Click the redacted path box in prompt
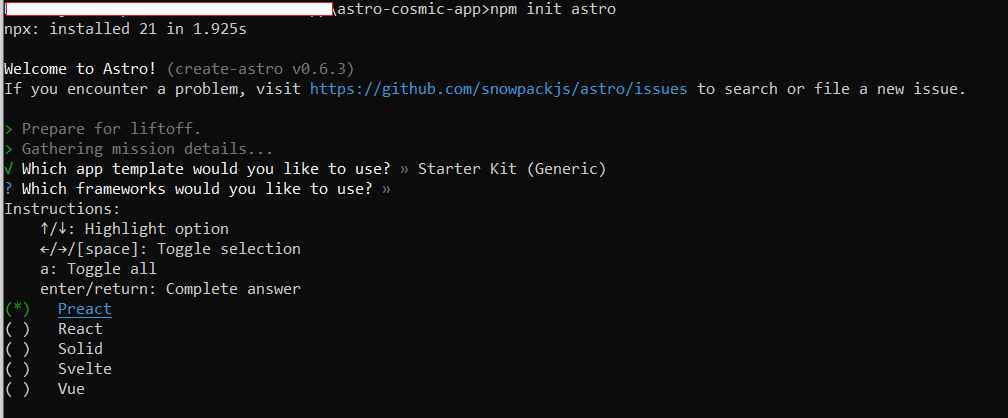This screenshot has width=1008, height=418. 168,8
